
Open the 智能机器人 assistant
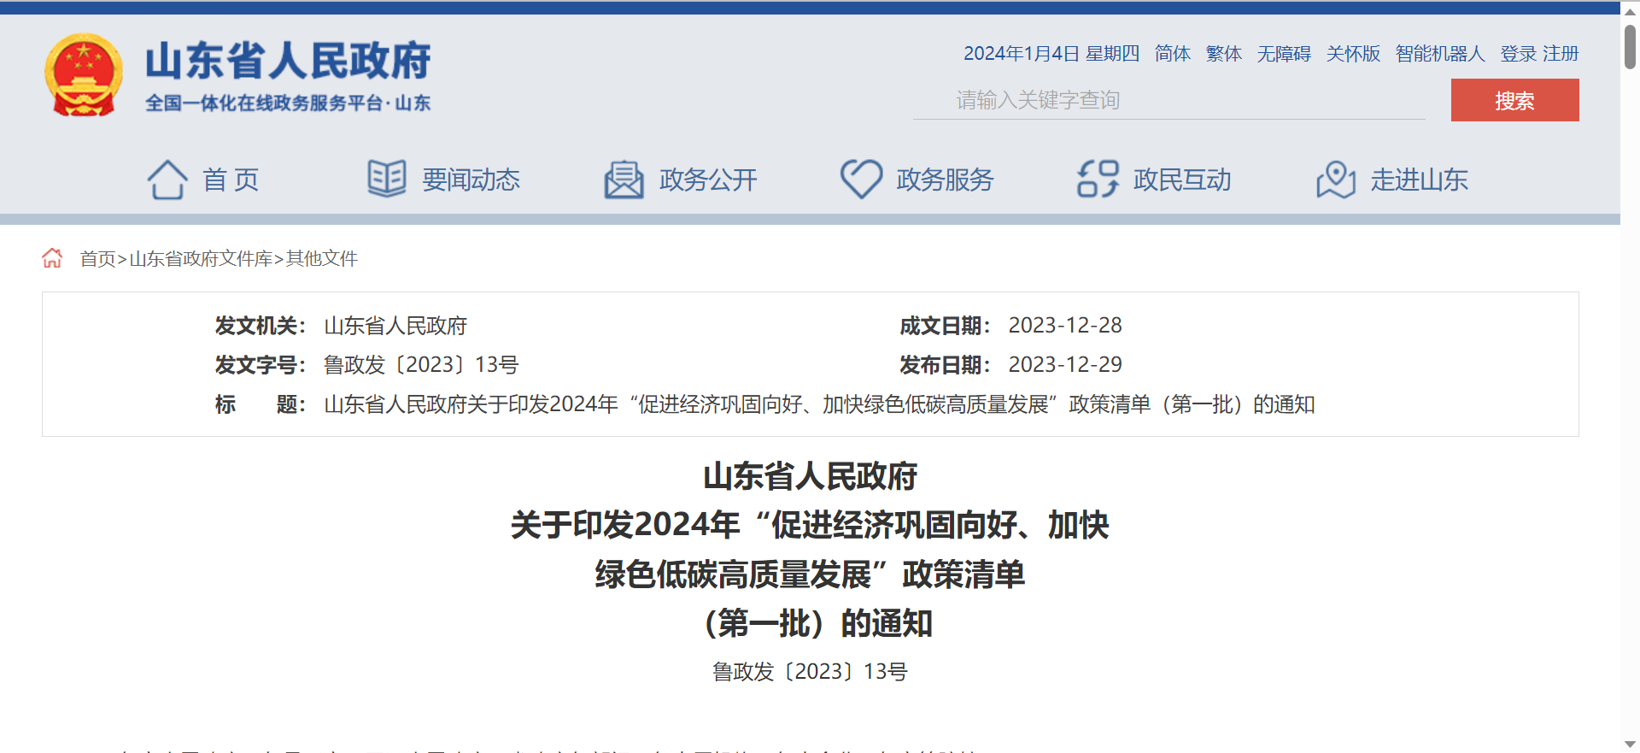1439,54
